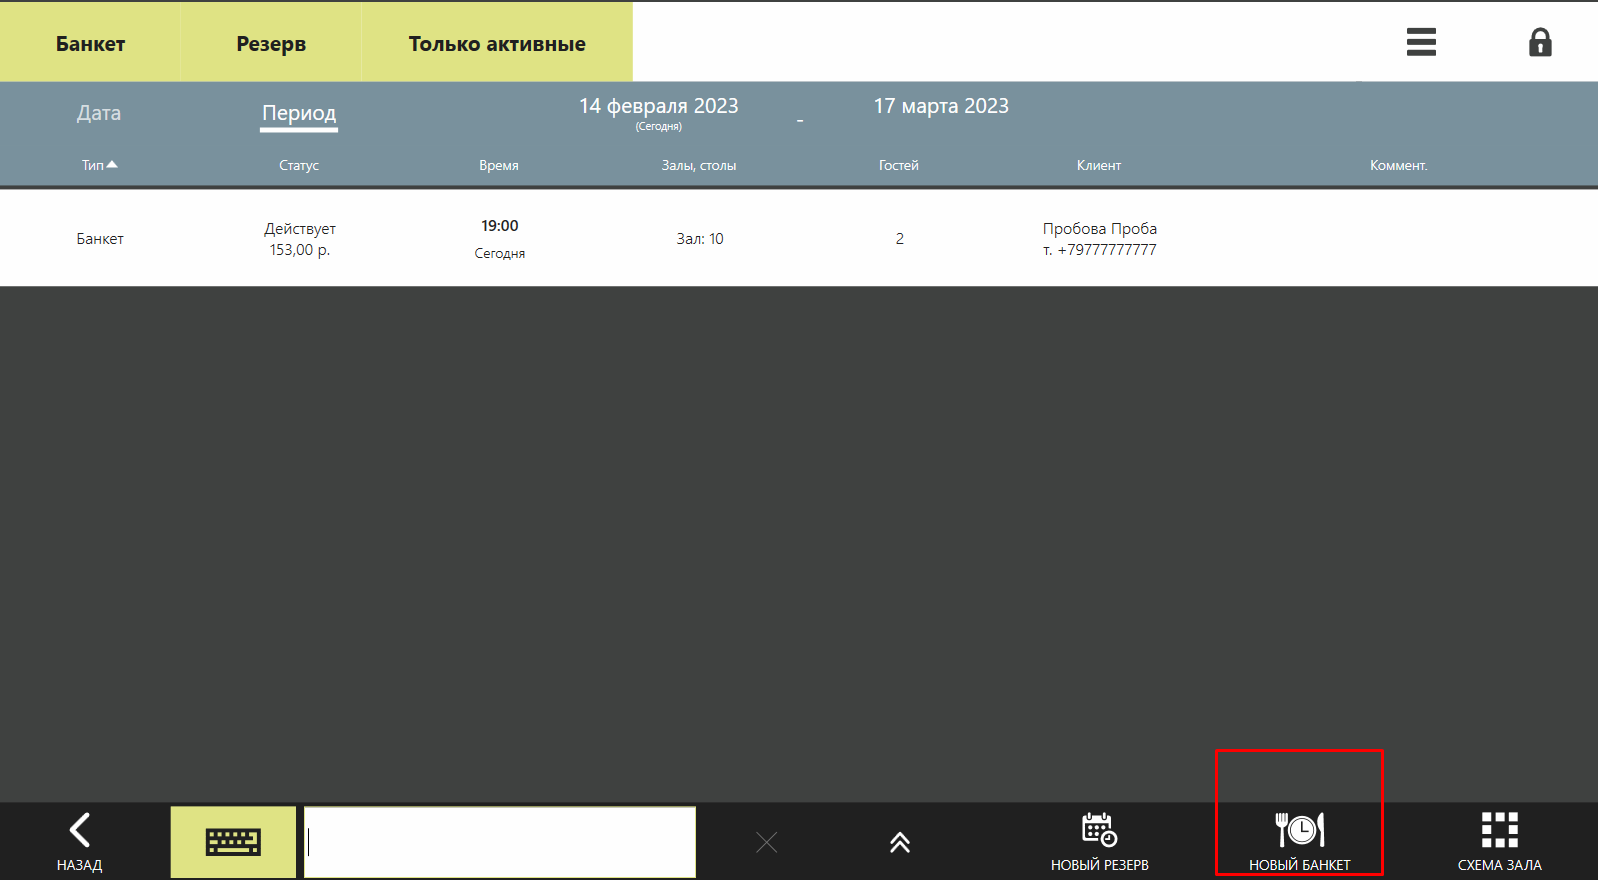Screen dimensions: 1598x880
Task: Open the hamburger menu icon
Action: tap(1421, 42)
